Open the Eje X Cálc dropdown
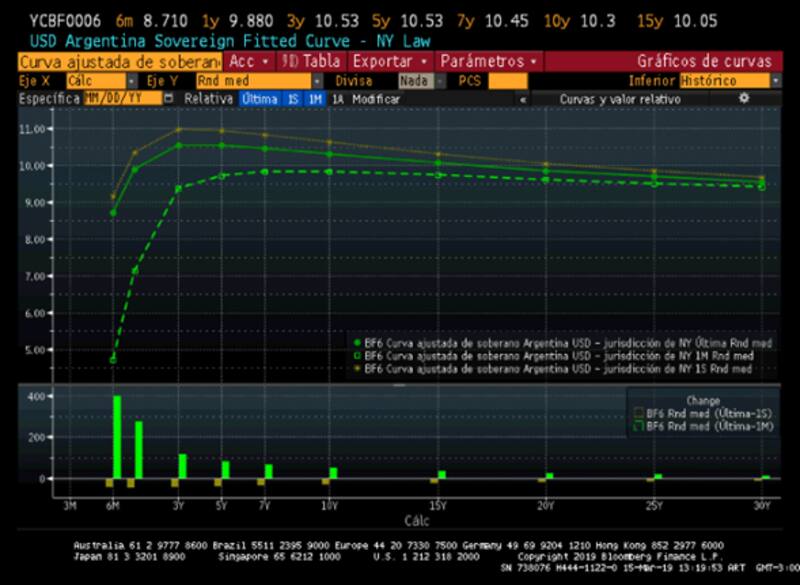Image resolution: width=800 pixels, height=585 pixels. [99, 80]
